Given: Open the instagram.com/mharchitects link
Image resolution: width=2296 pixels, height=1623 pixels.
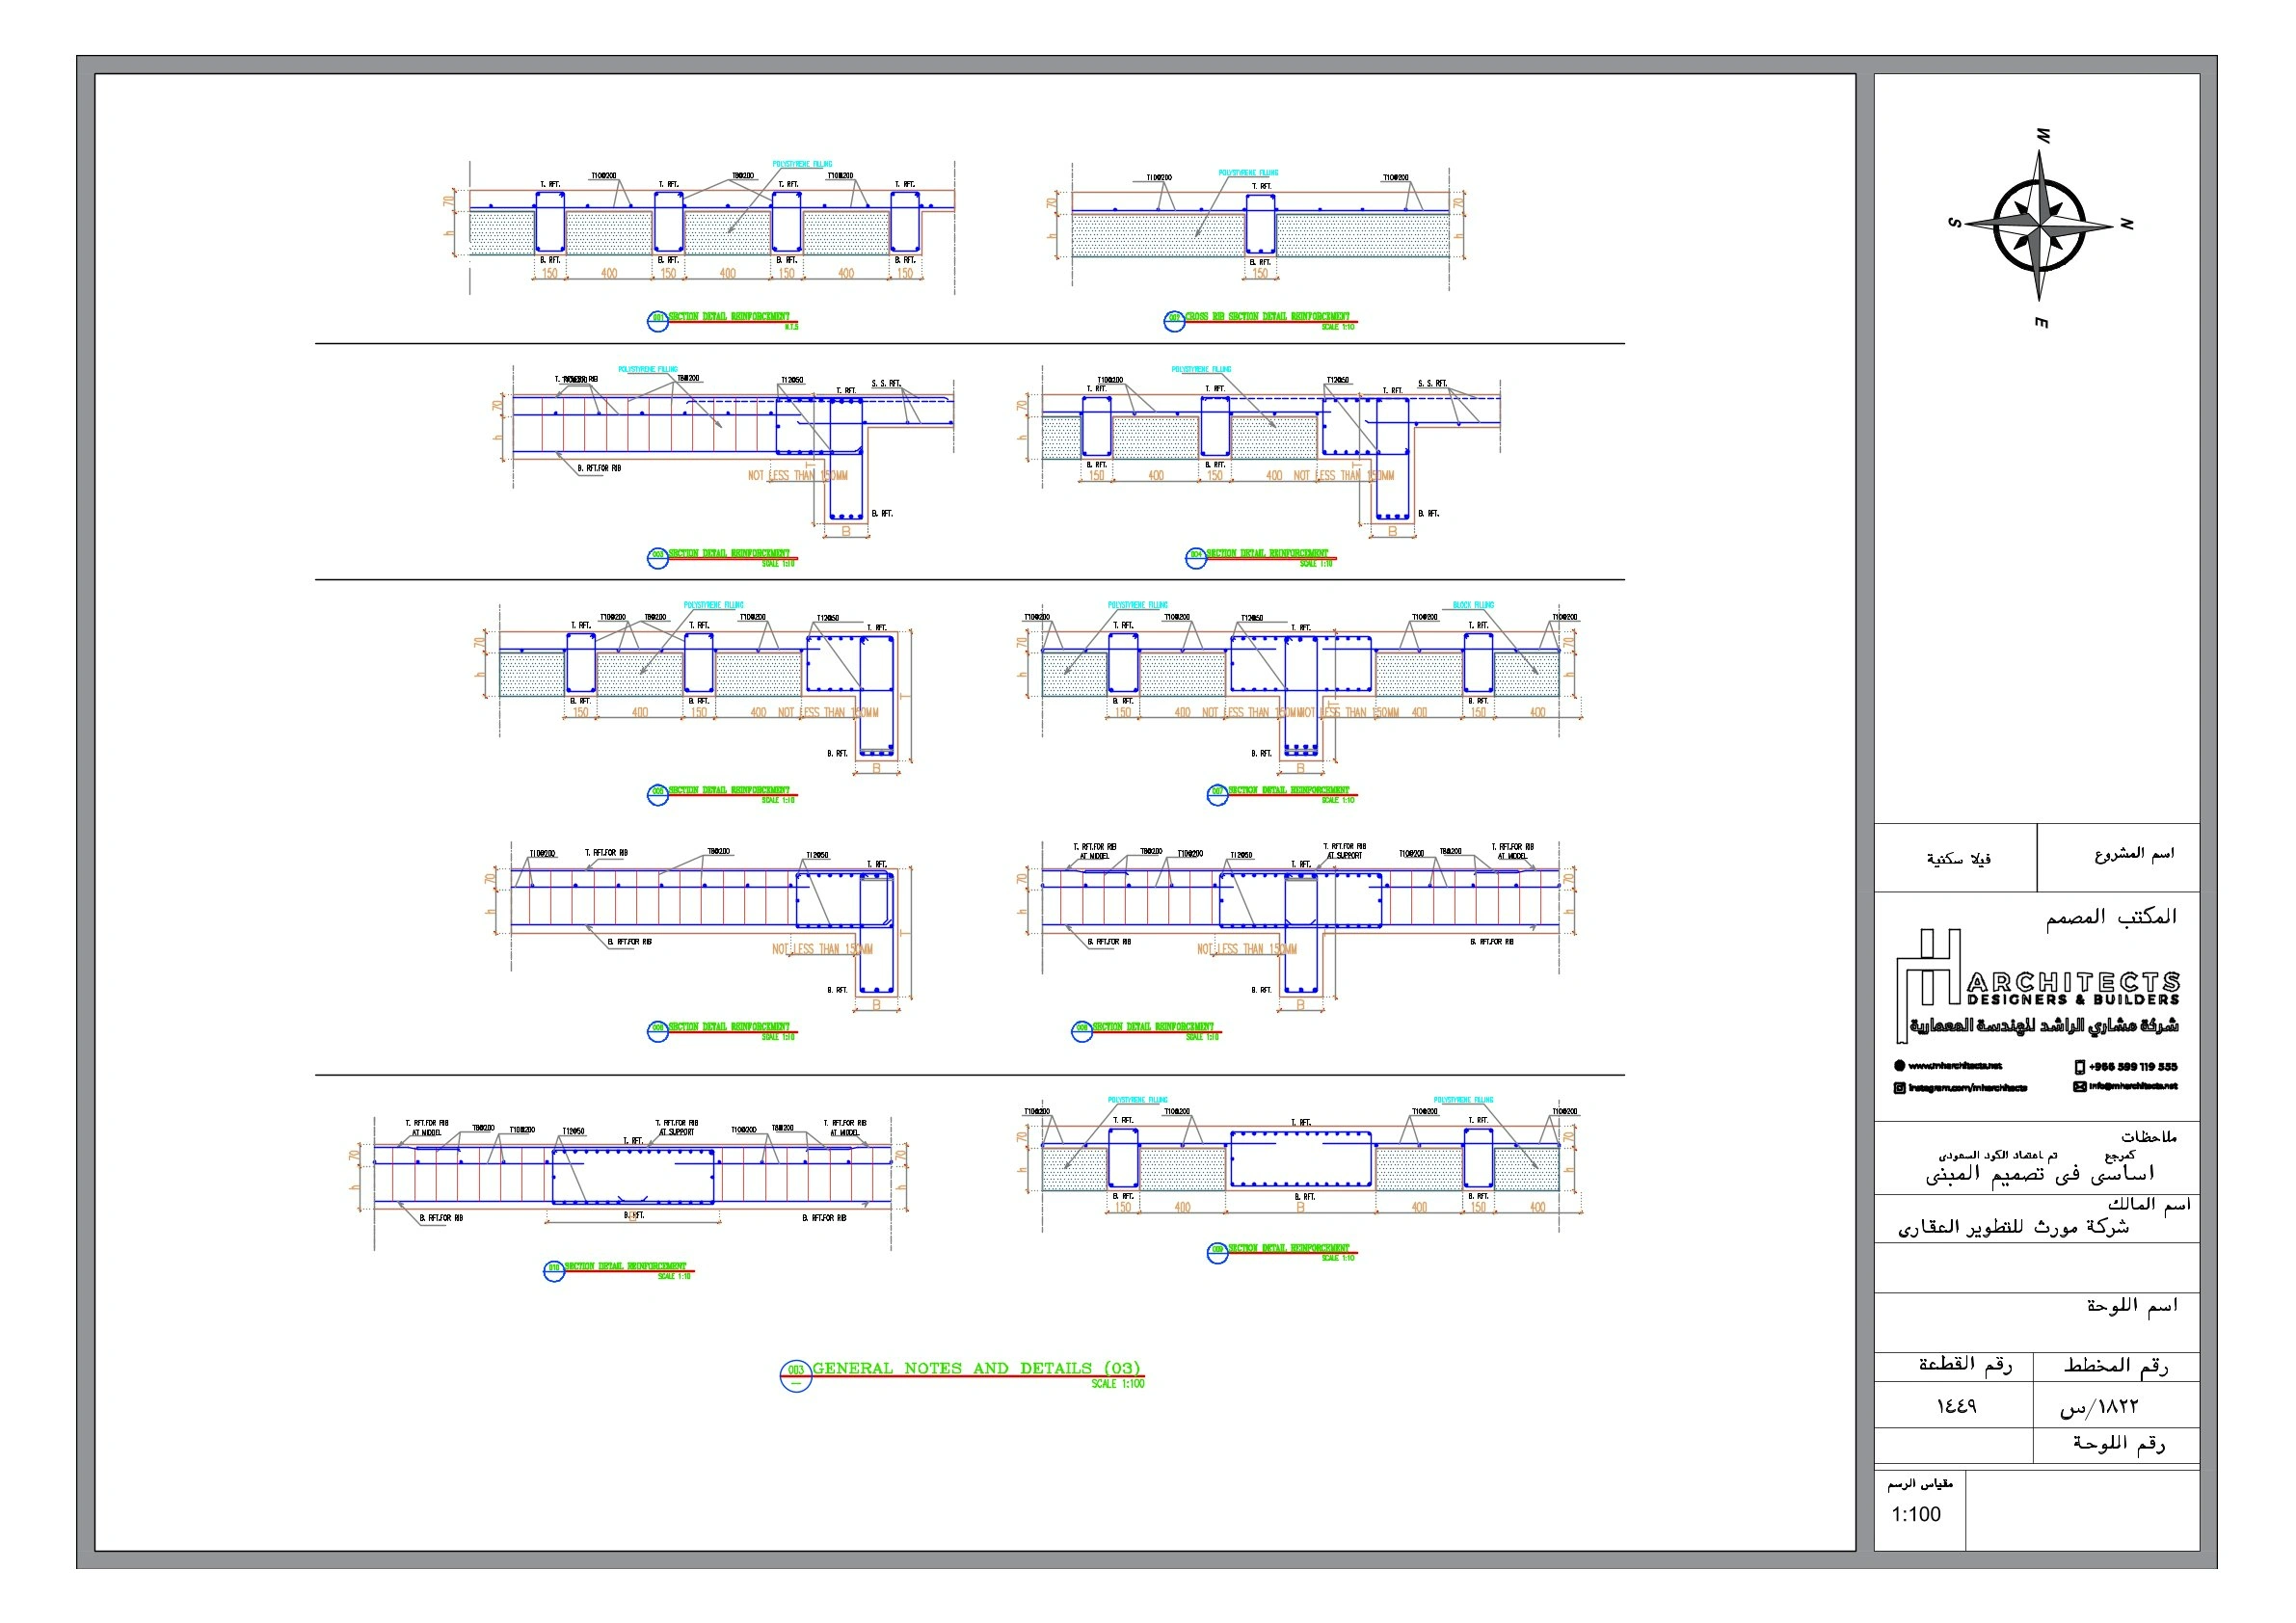Looking at the screenshot, I should click(x=1967, y=1088).
